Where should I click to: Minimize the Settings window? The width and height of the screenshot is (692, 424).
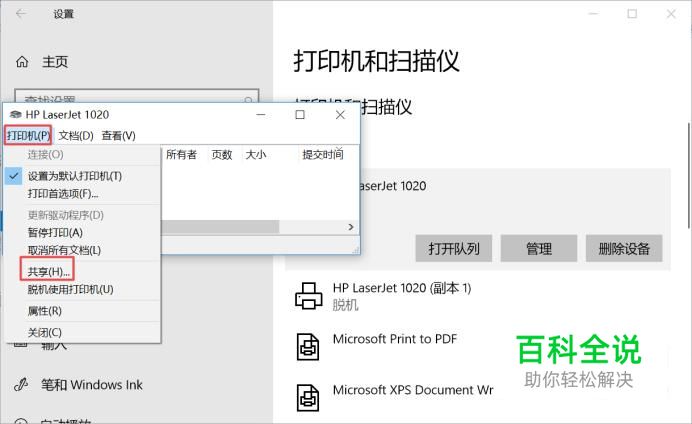pyautogui.click(x=593, y=14)
